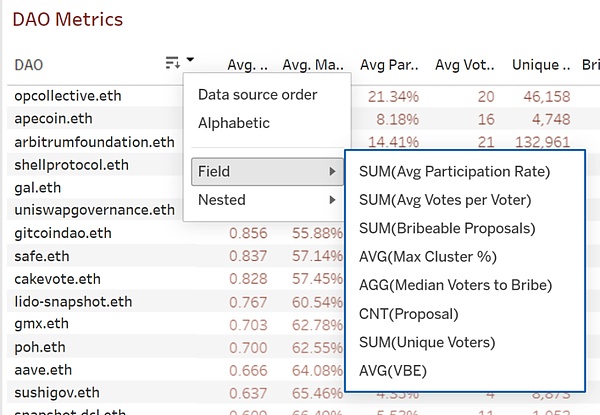
Task: Open the DAO header dropdown caret
Action: pyautogui.click(x=190, y=59)
